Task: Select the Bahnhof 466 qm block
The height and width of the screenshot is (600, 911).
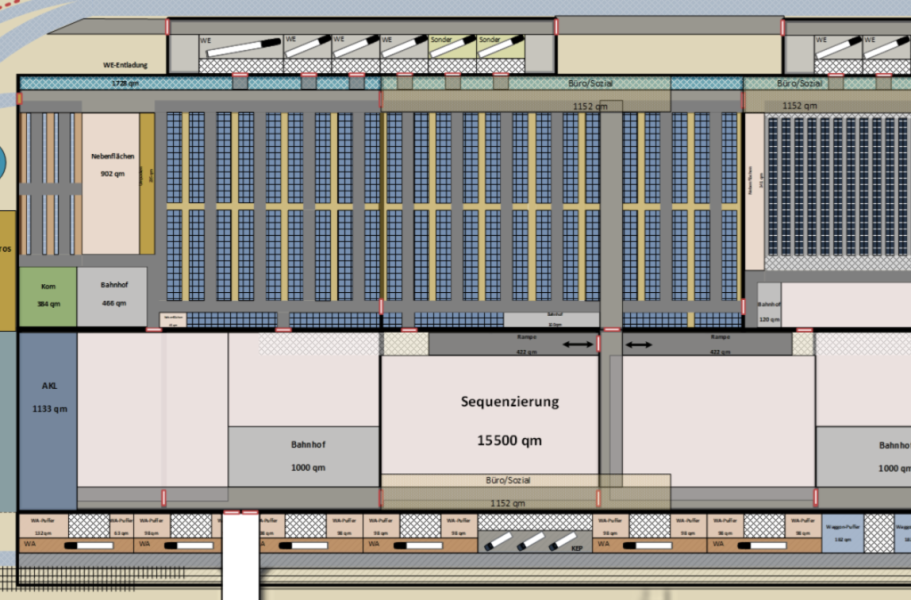Action: tap(112, 296)
